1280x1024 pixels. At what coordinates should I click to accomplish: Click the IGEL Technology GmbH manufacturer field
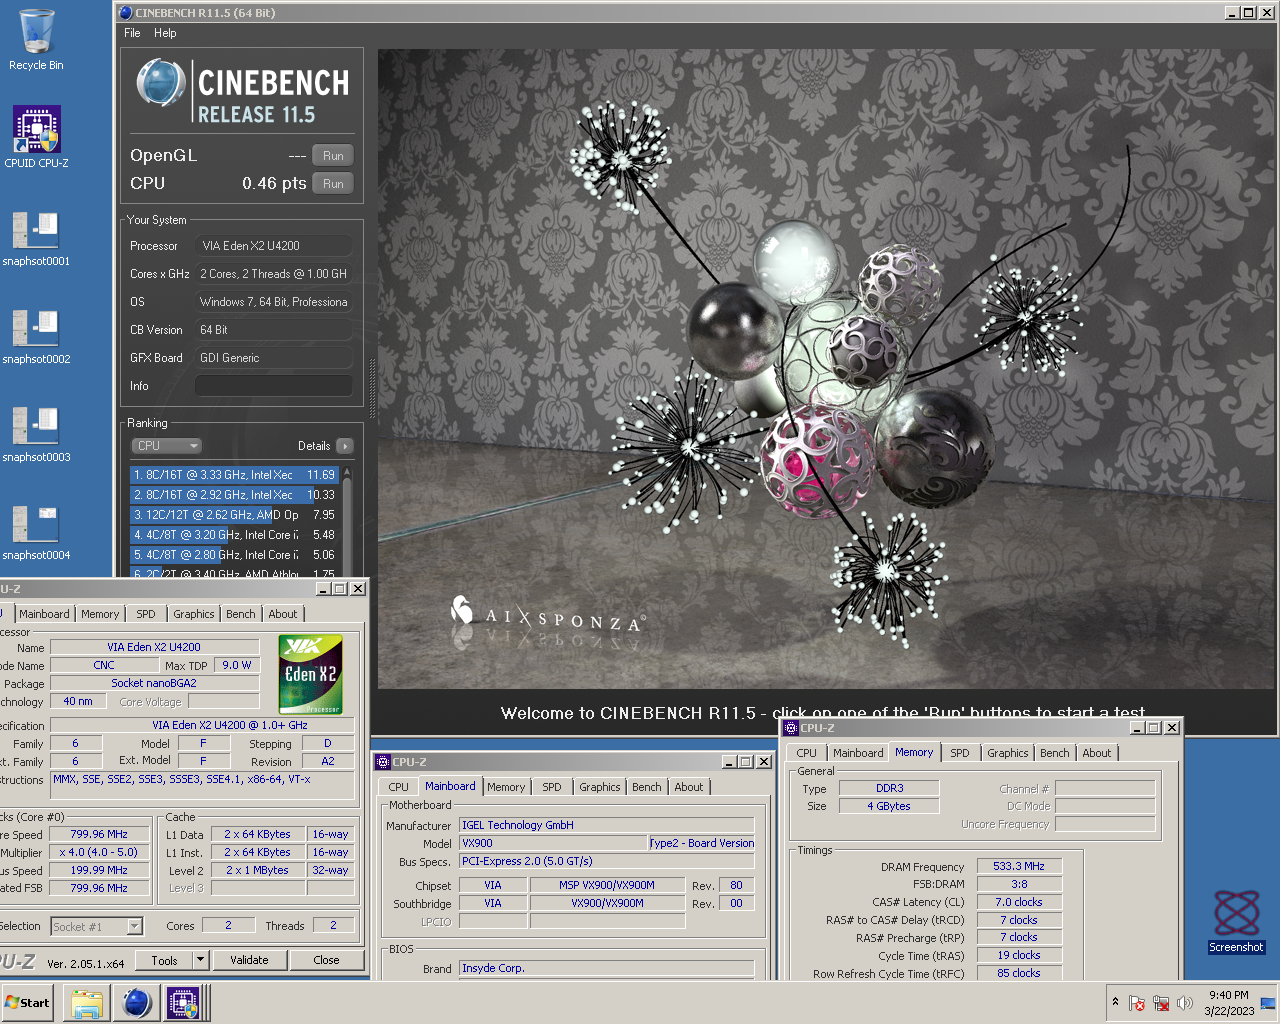[607, 825]
